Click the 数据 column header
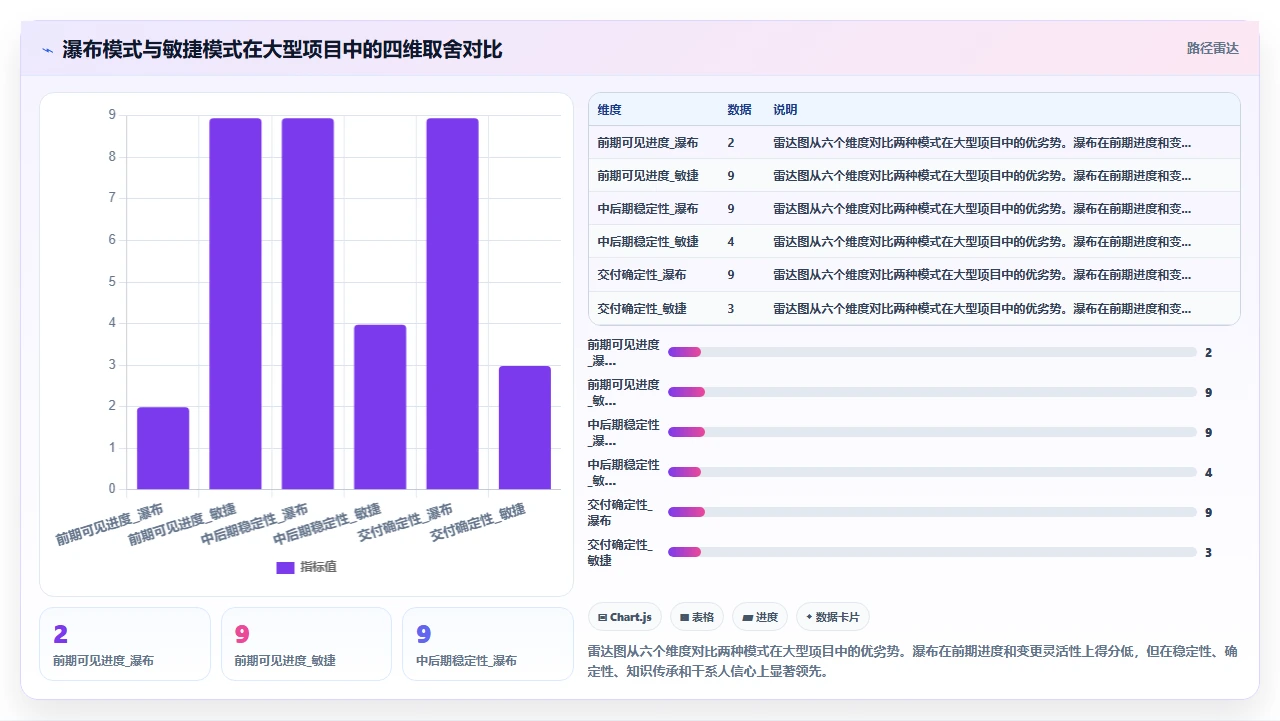 (x=739, y=110)
